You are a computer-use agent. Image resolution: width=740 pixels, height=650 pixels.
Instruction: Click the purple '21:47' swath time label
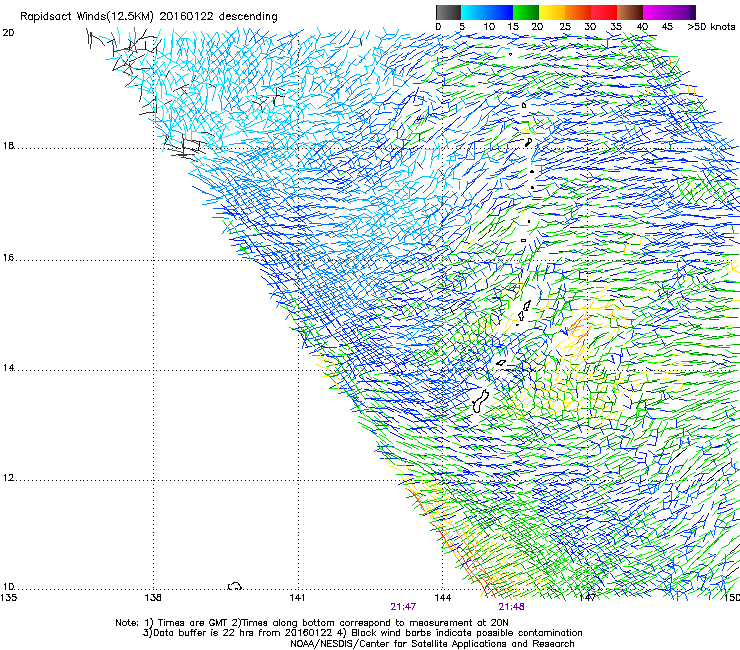click(403, 607)
